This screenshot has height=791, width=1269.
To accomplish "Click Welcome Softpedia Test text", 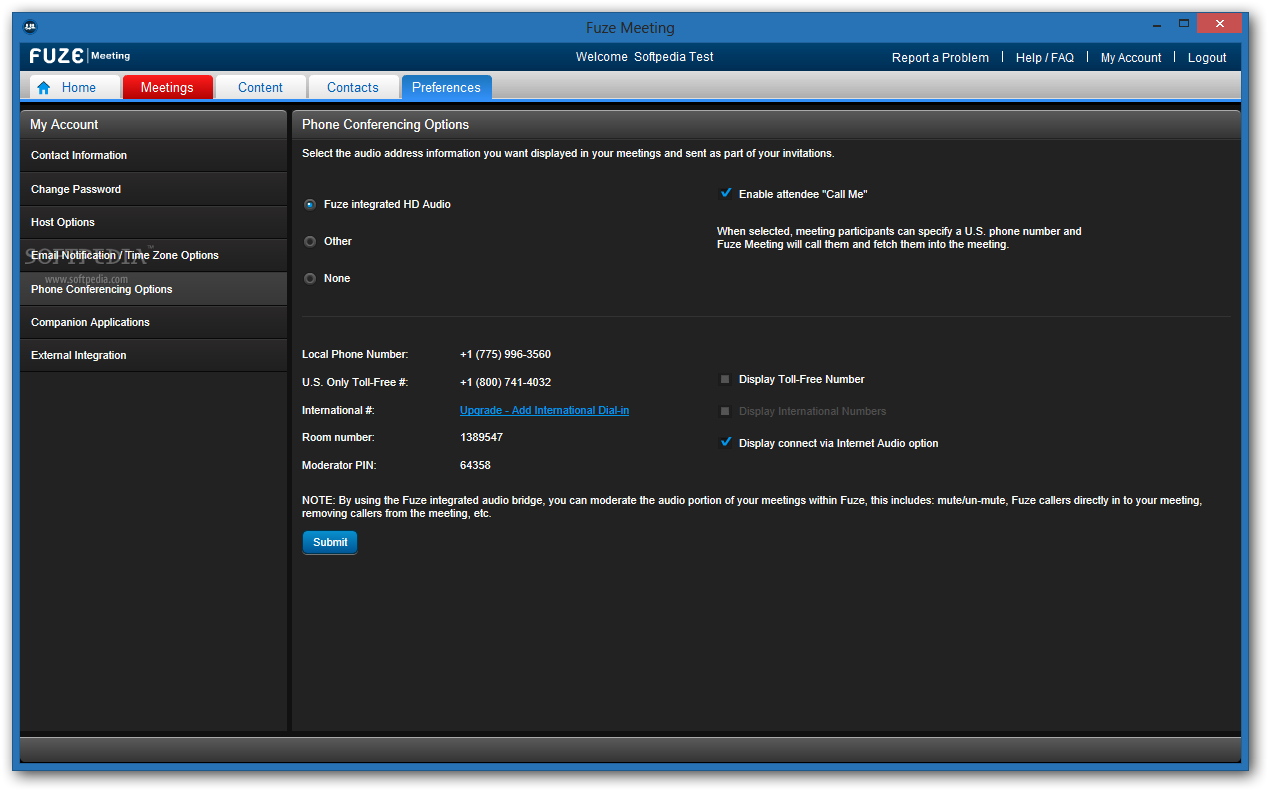I will pos(645,57).
